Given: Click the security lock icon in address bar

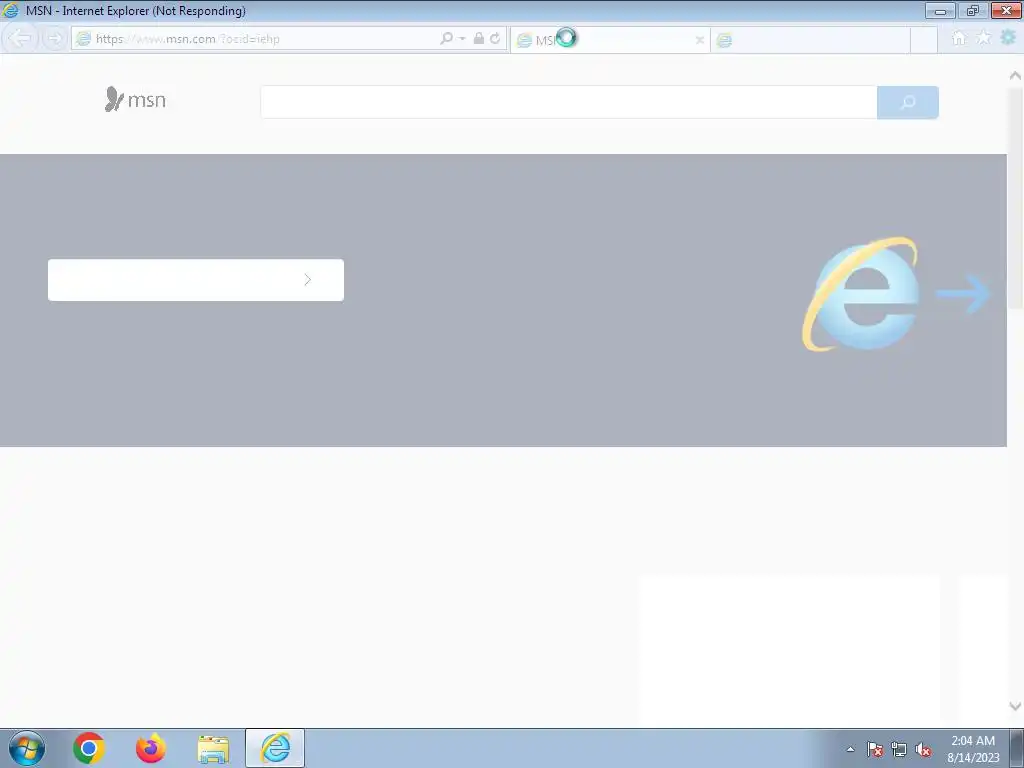Looking at the screenshot, I should (479, 39).
